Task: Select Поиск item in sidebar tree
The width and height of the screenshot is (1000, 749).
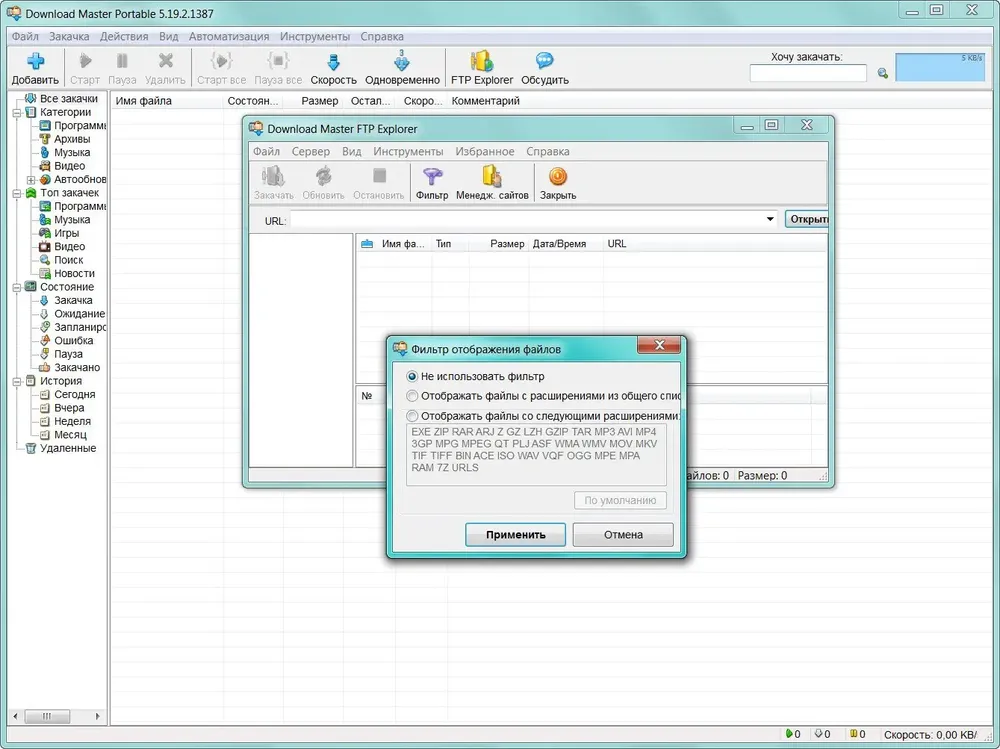Action: (68, 260)
